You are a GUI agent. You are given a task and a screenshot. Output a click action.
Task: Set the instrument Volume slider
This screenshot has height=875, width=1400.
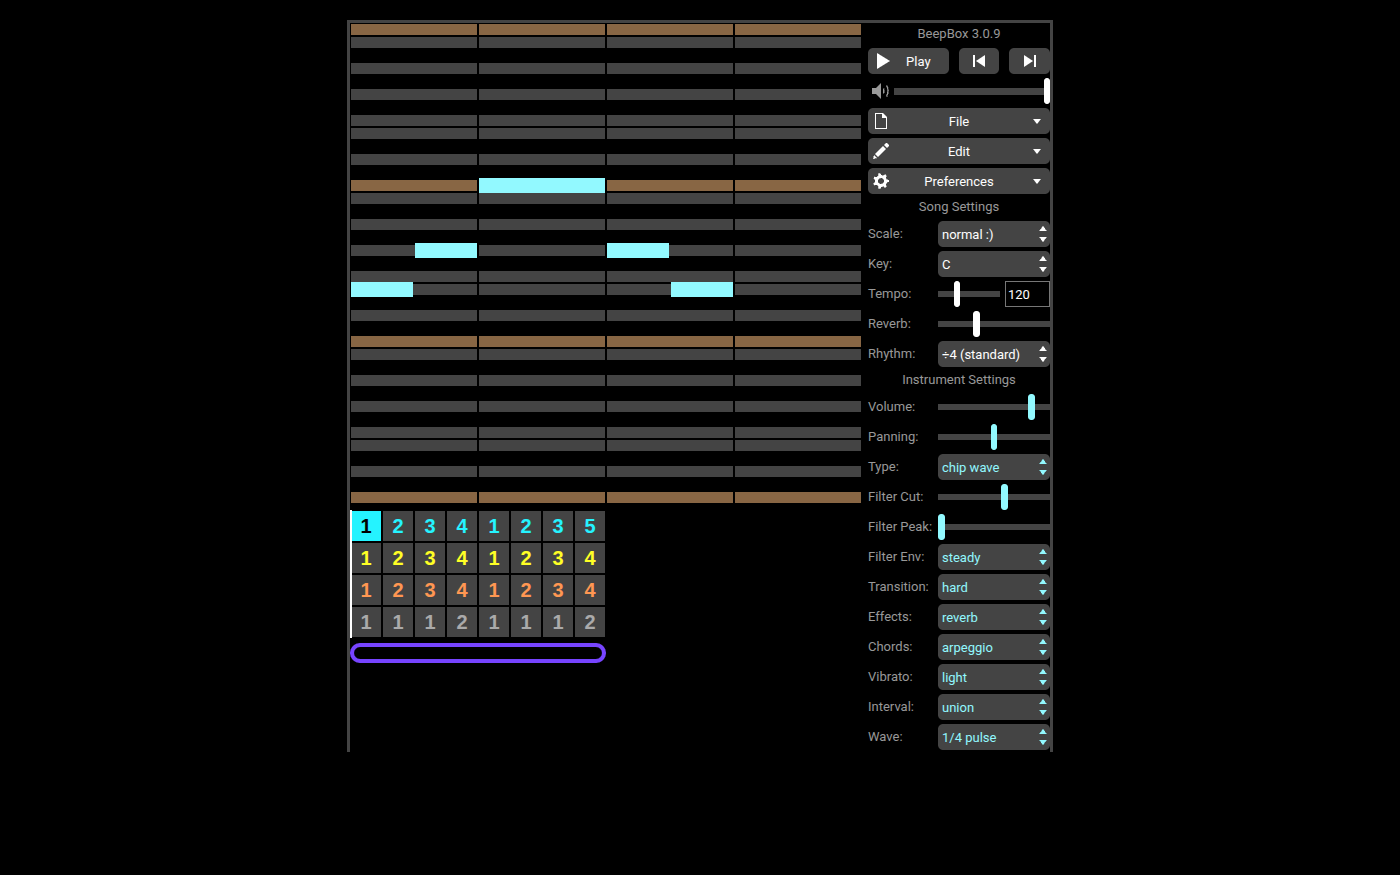(x=994, y=407)
